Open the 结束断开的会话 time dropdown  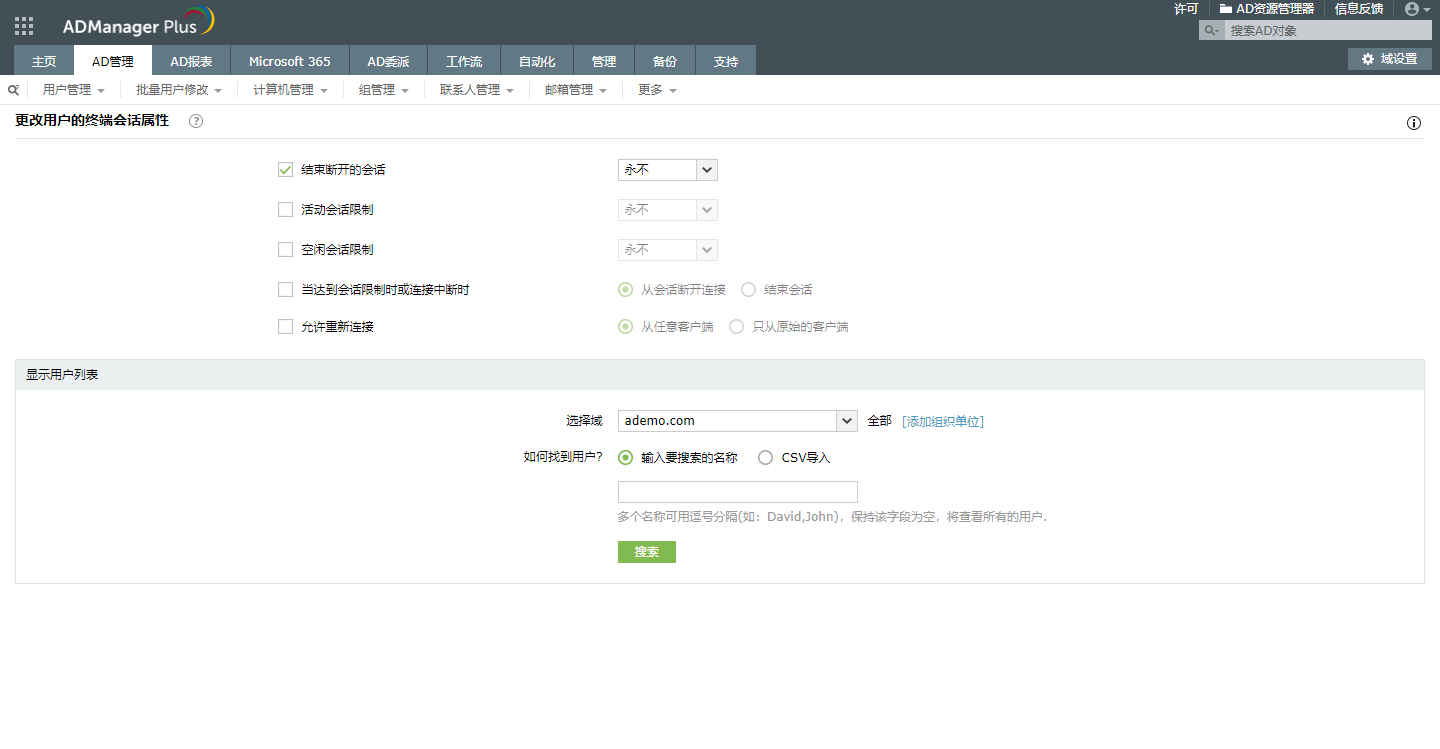click(707, 170)
